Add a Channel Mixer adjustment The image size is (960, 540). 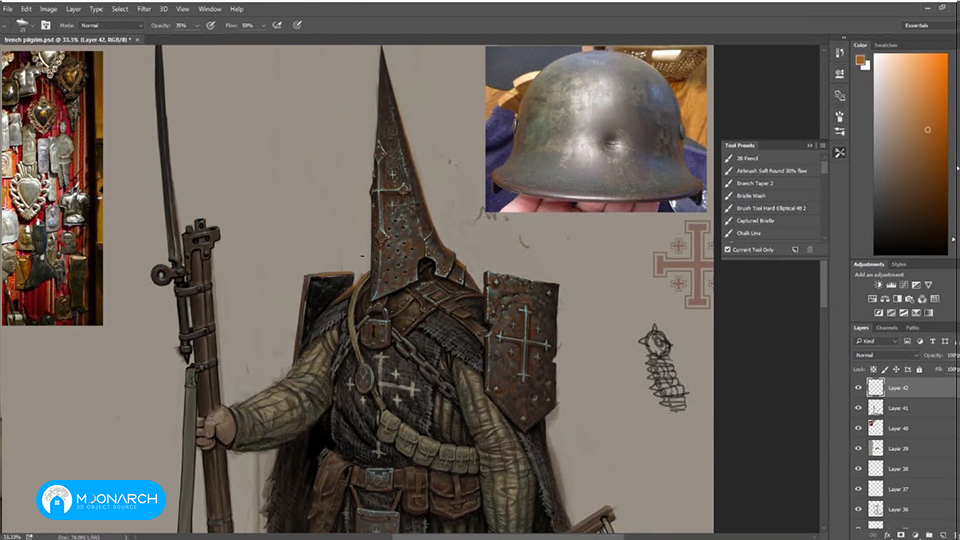click(x=922, y=299)
